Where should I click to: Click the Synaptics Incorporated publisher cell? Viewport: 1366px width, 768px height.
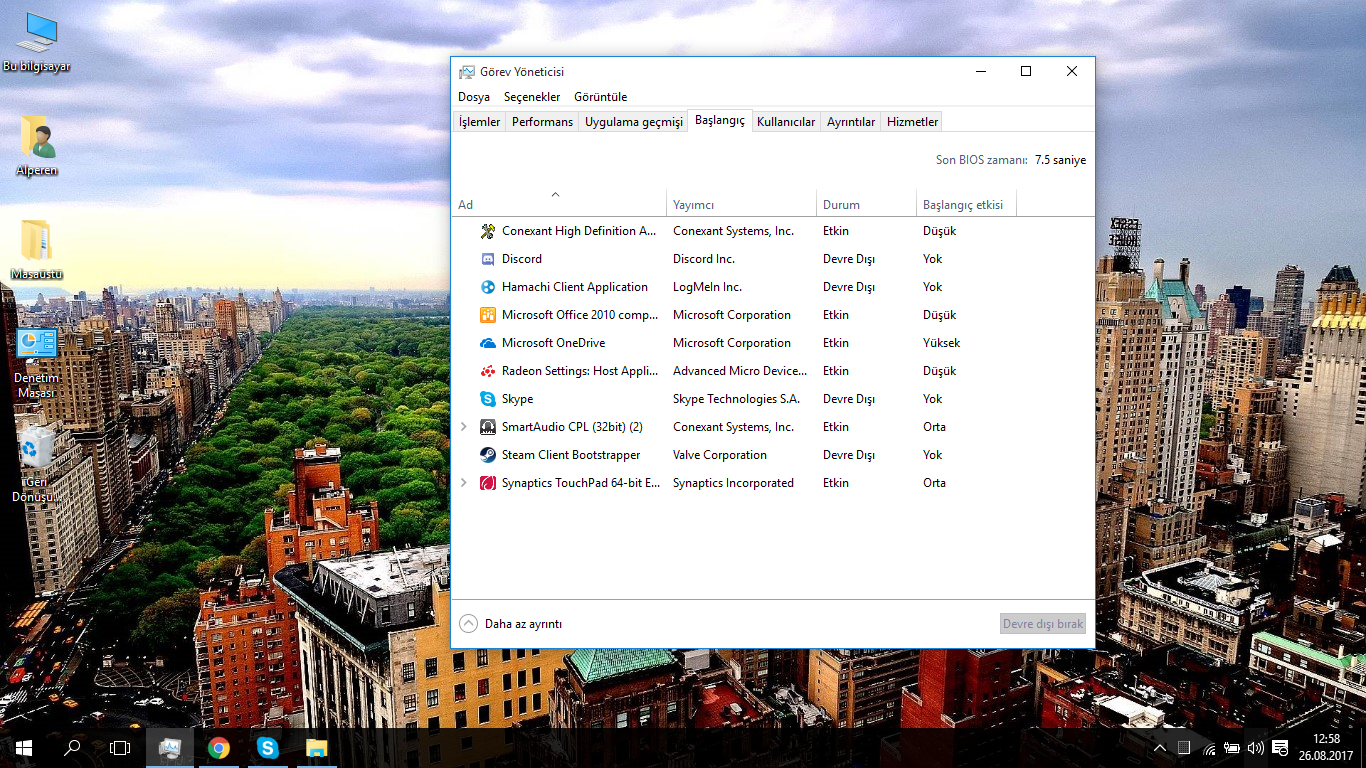click(733, 483)
